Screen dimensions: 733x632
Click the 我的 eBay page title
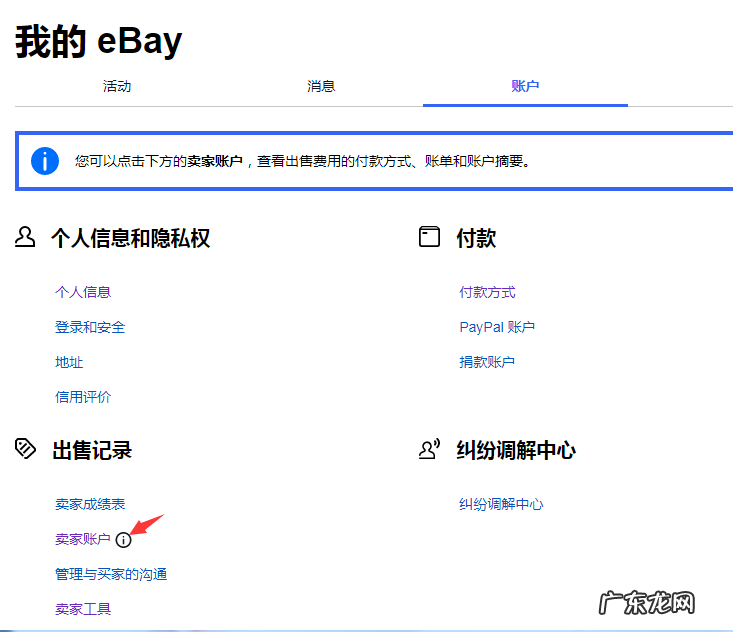(98, 42)
